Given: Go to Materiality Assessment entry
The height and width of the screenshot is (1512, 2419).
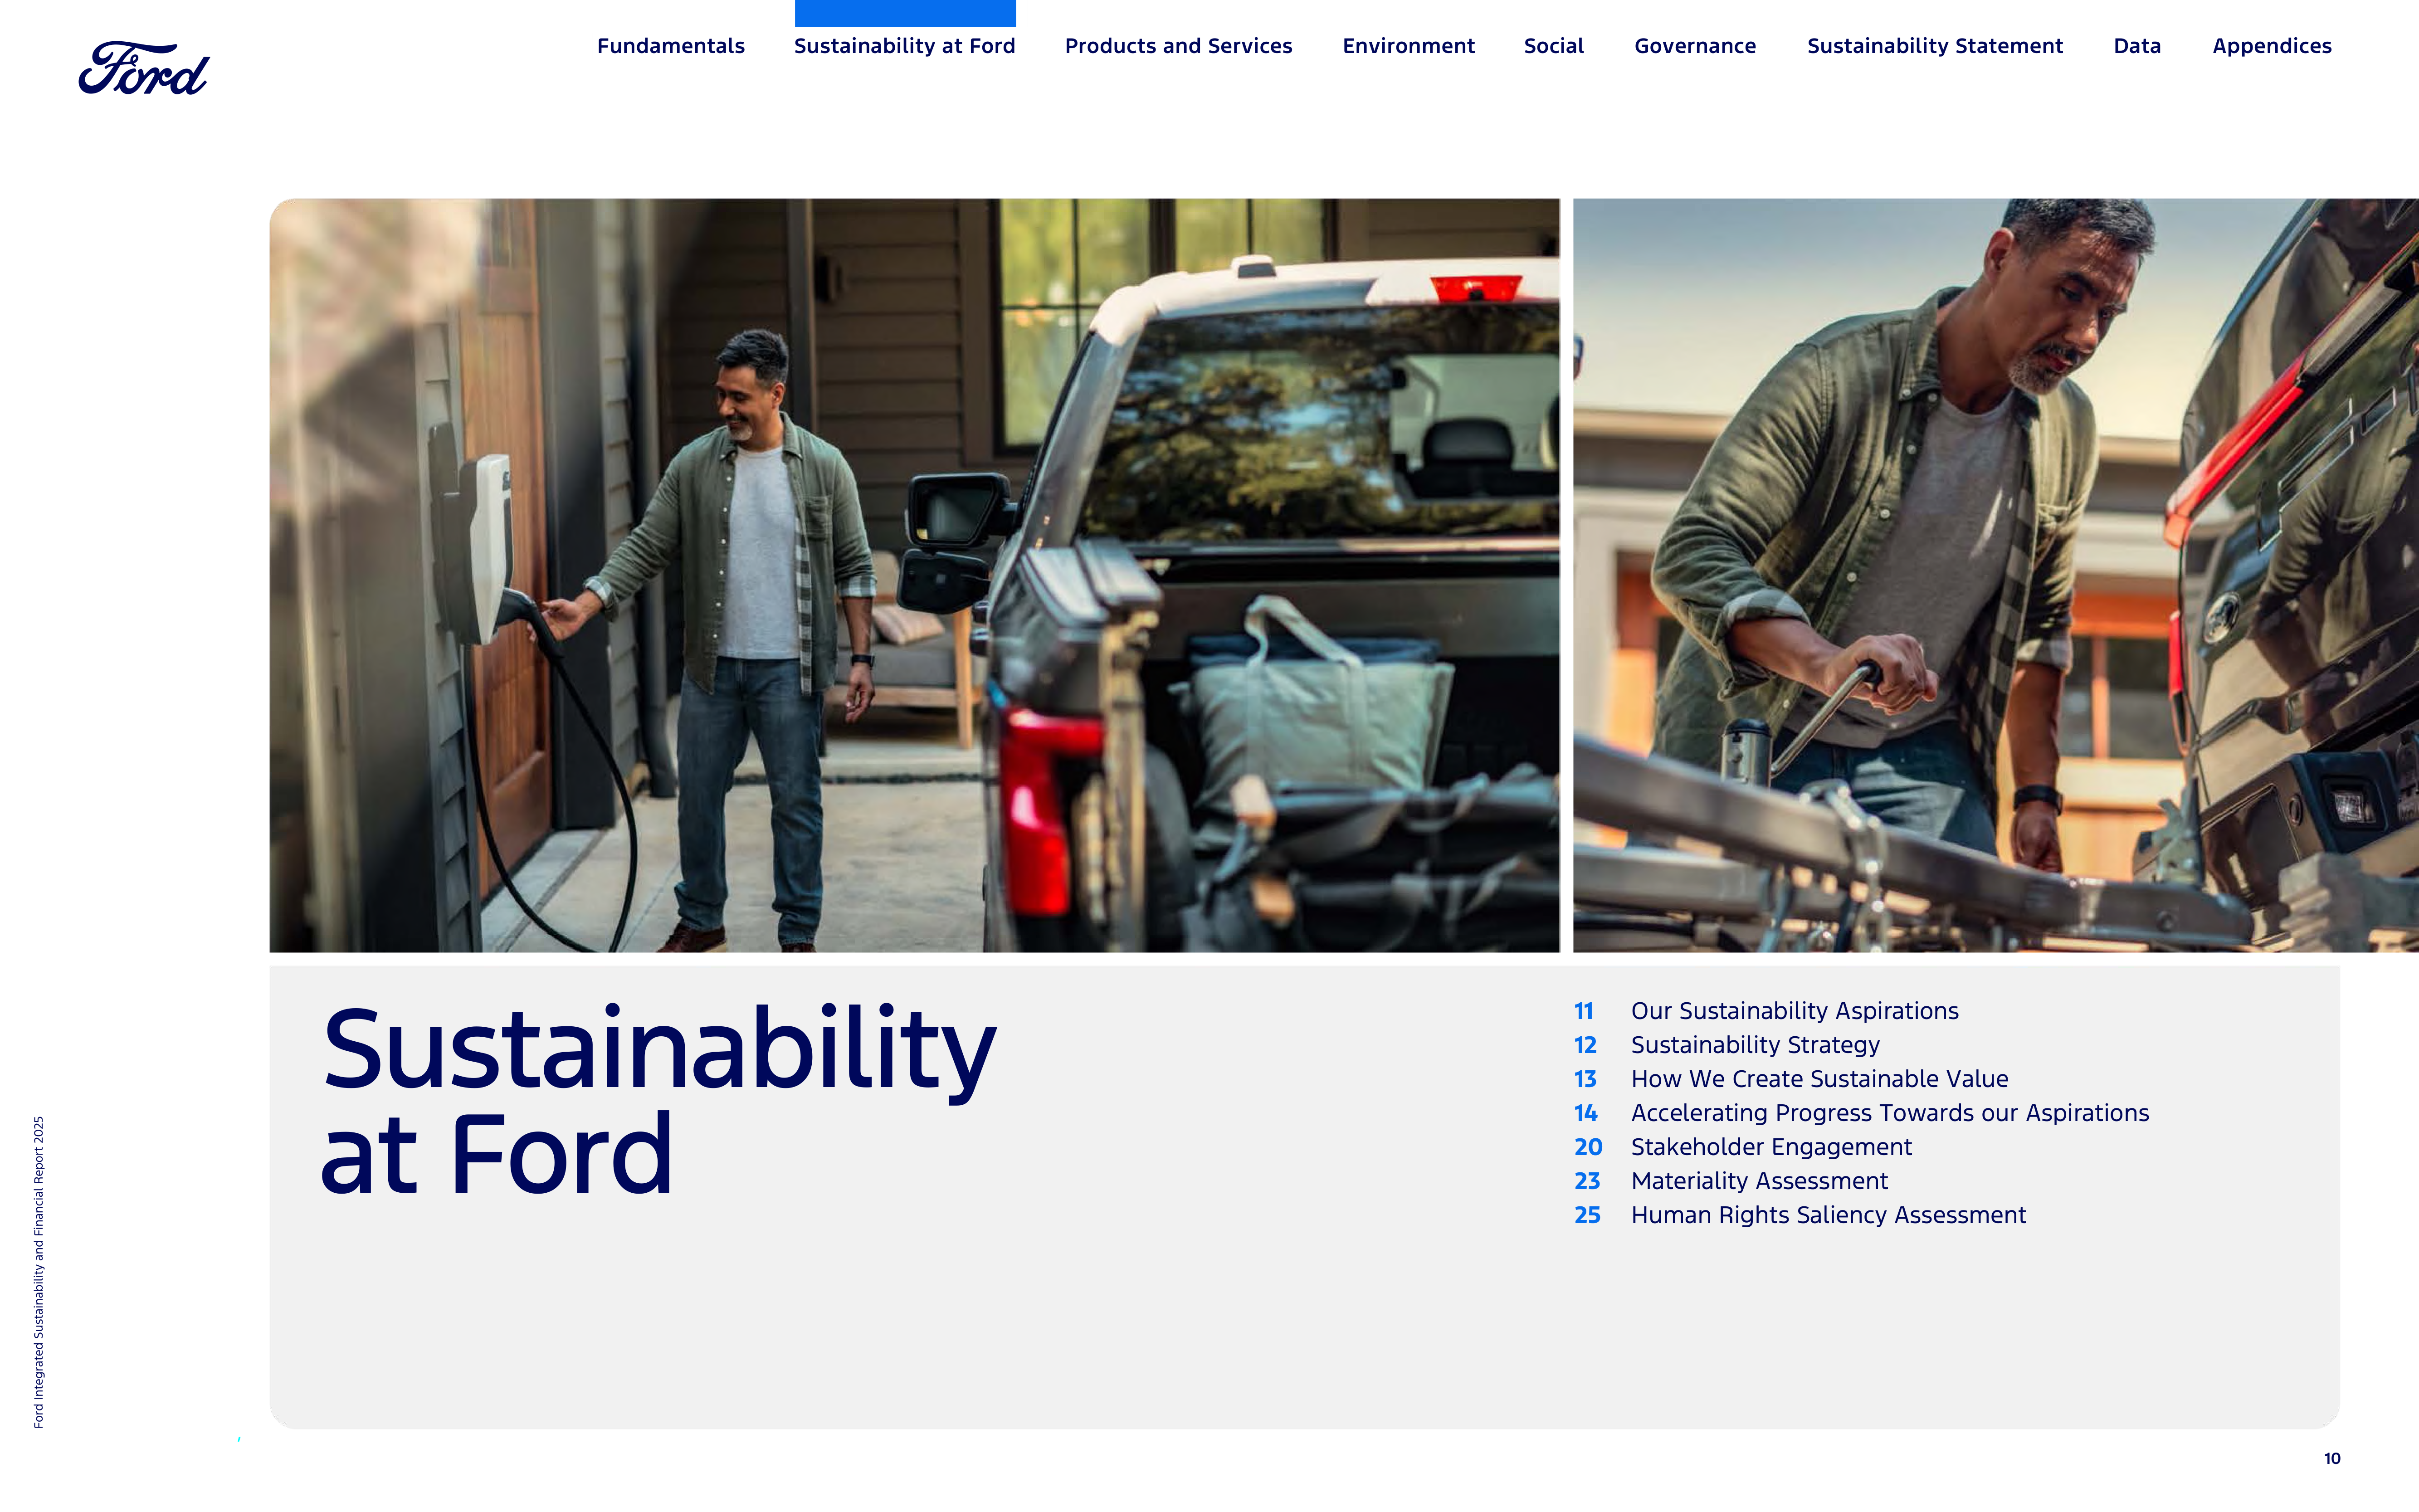Looking at the screenshot, I should click(1759, 1181).
